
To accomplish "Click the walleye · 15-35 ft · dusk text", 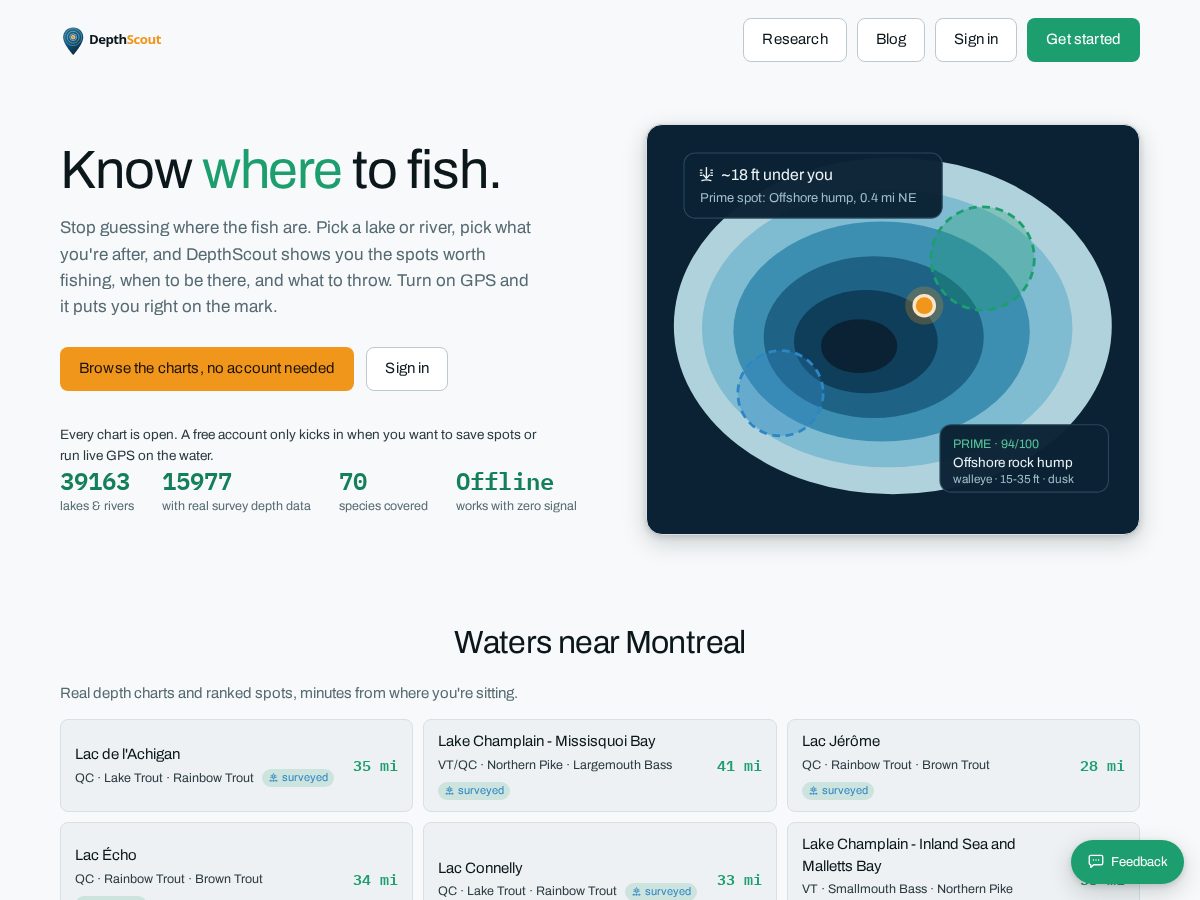I will (x=1013, y=480).
